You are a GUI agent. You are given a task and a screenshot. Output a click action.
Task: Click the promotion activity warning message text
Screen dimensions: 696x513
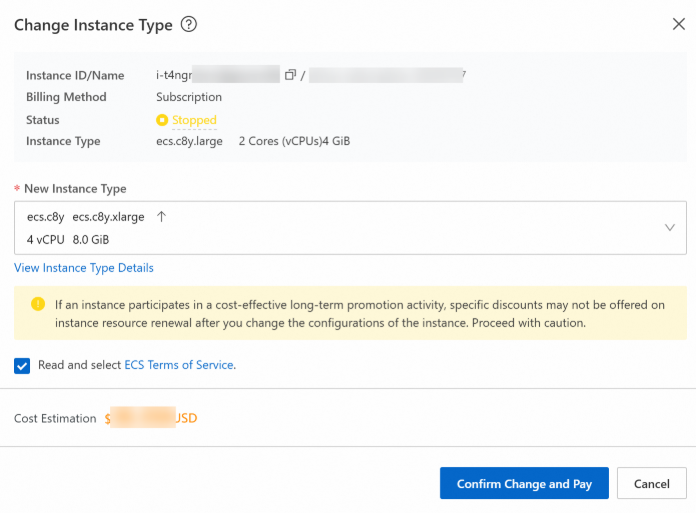pyautogui.click(x=360, y=313)
